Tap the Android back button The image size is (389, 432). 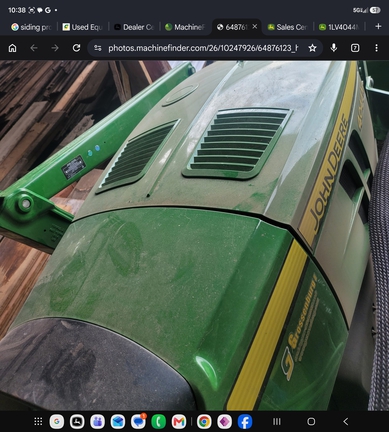pyautogui.click(x=346, y=422)
